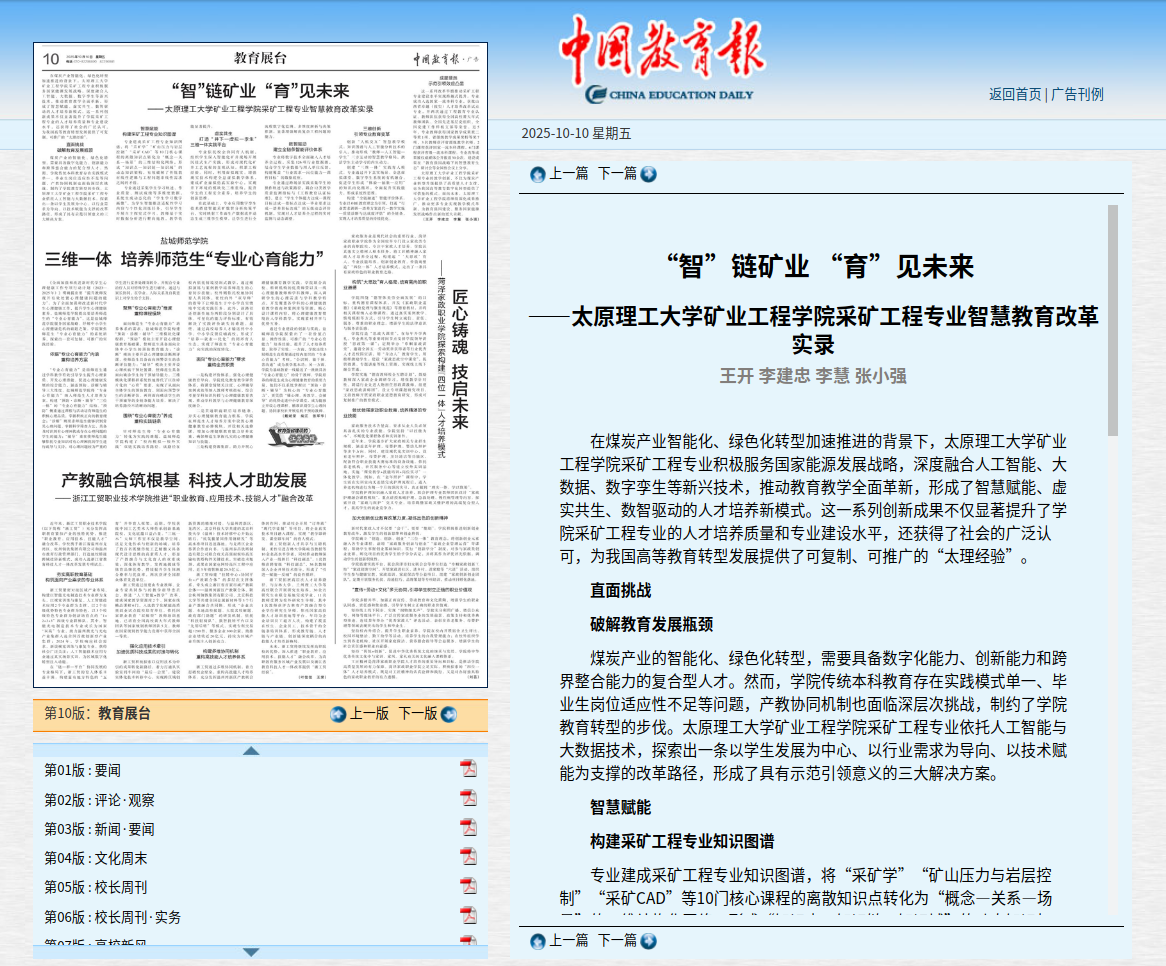Open the 广告刊例 link
1166x966 pixels.
click(x=1077, y=94)
